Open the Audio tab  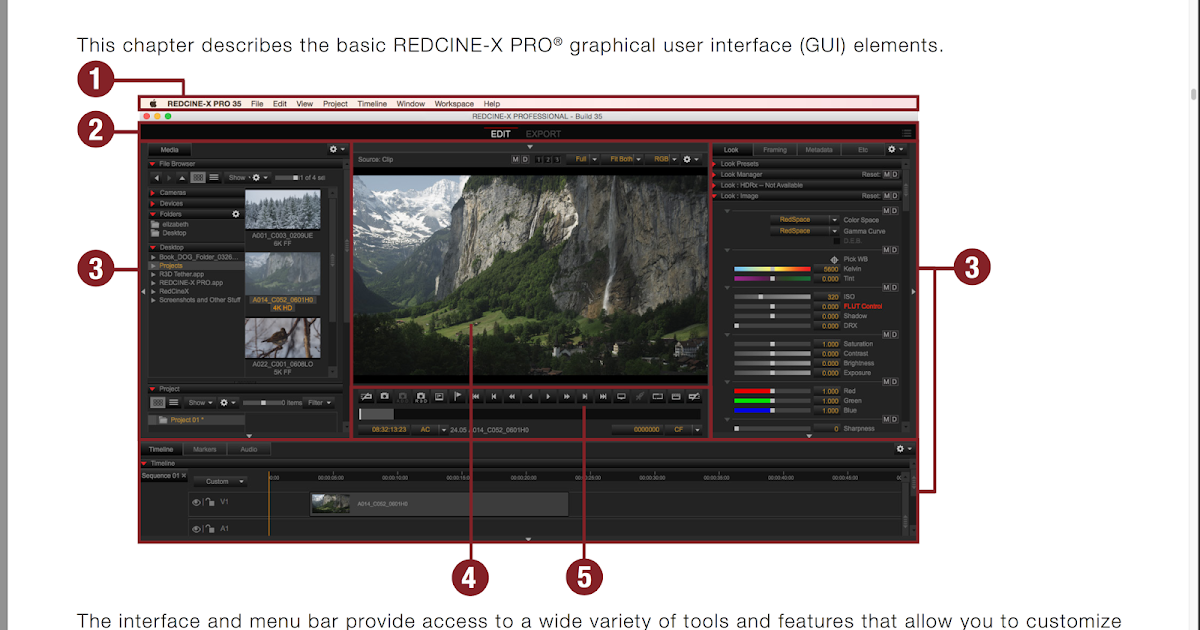click(x=248, y=450)
